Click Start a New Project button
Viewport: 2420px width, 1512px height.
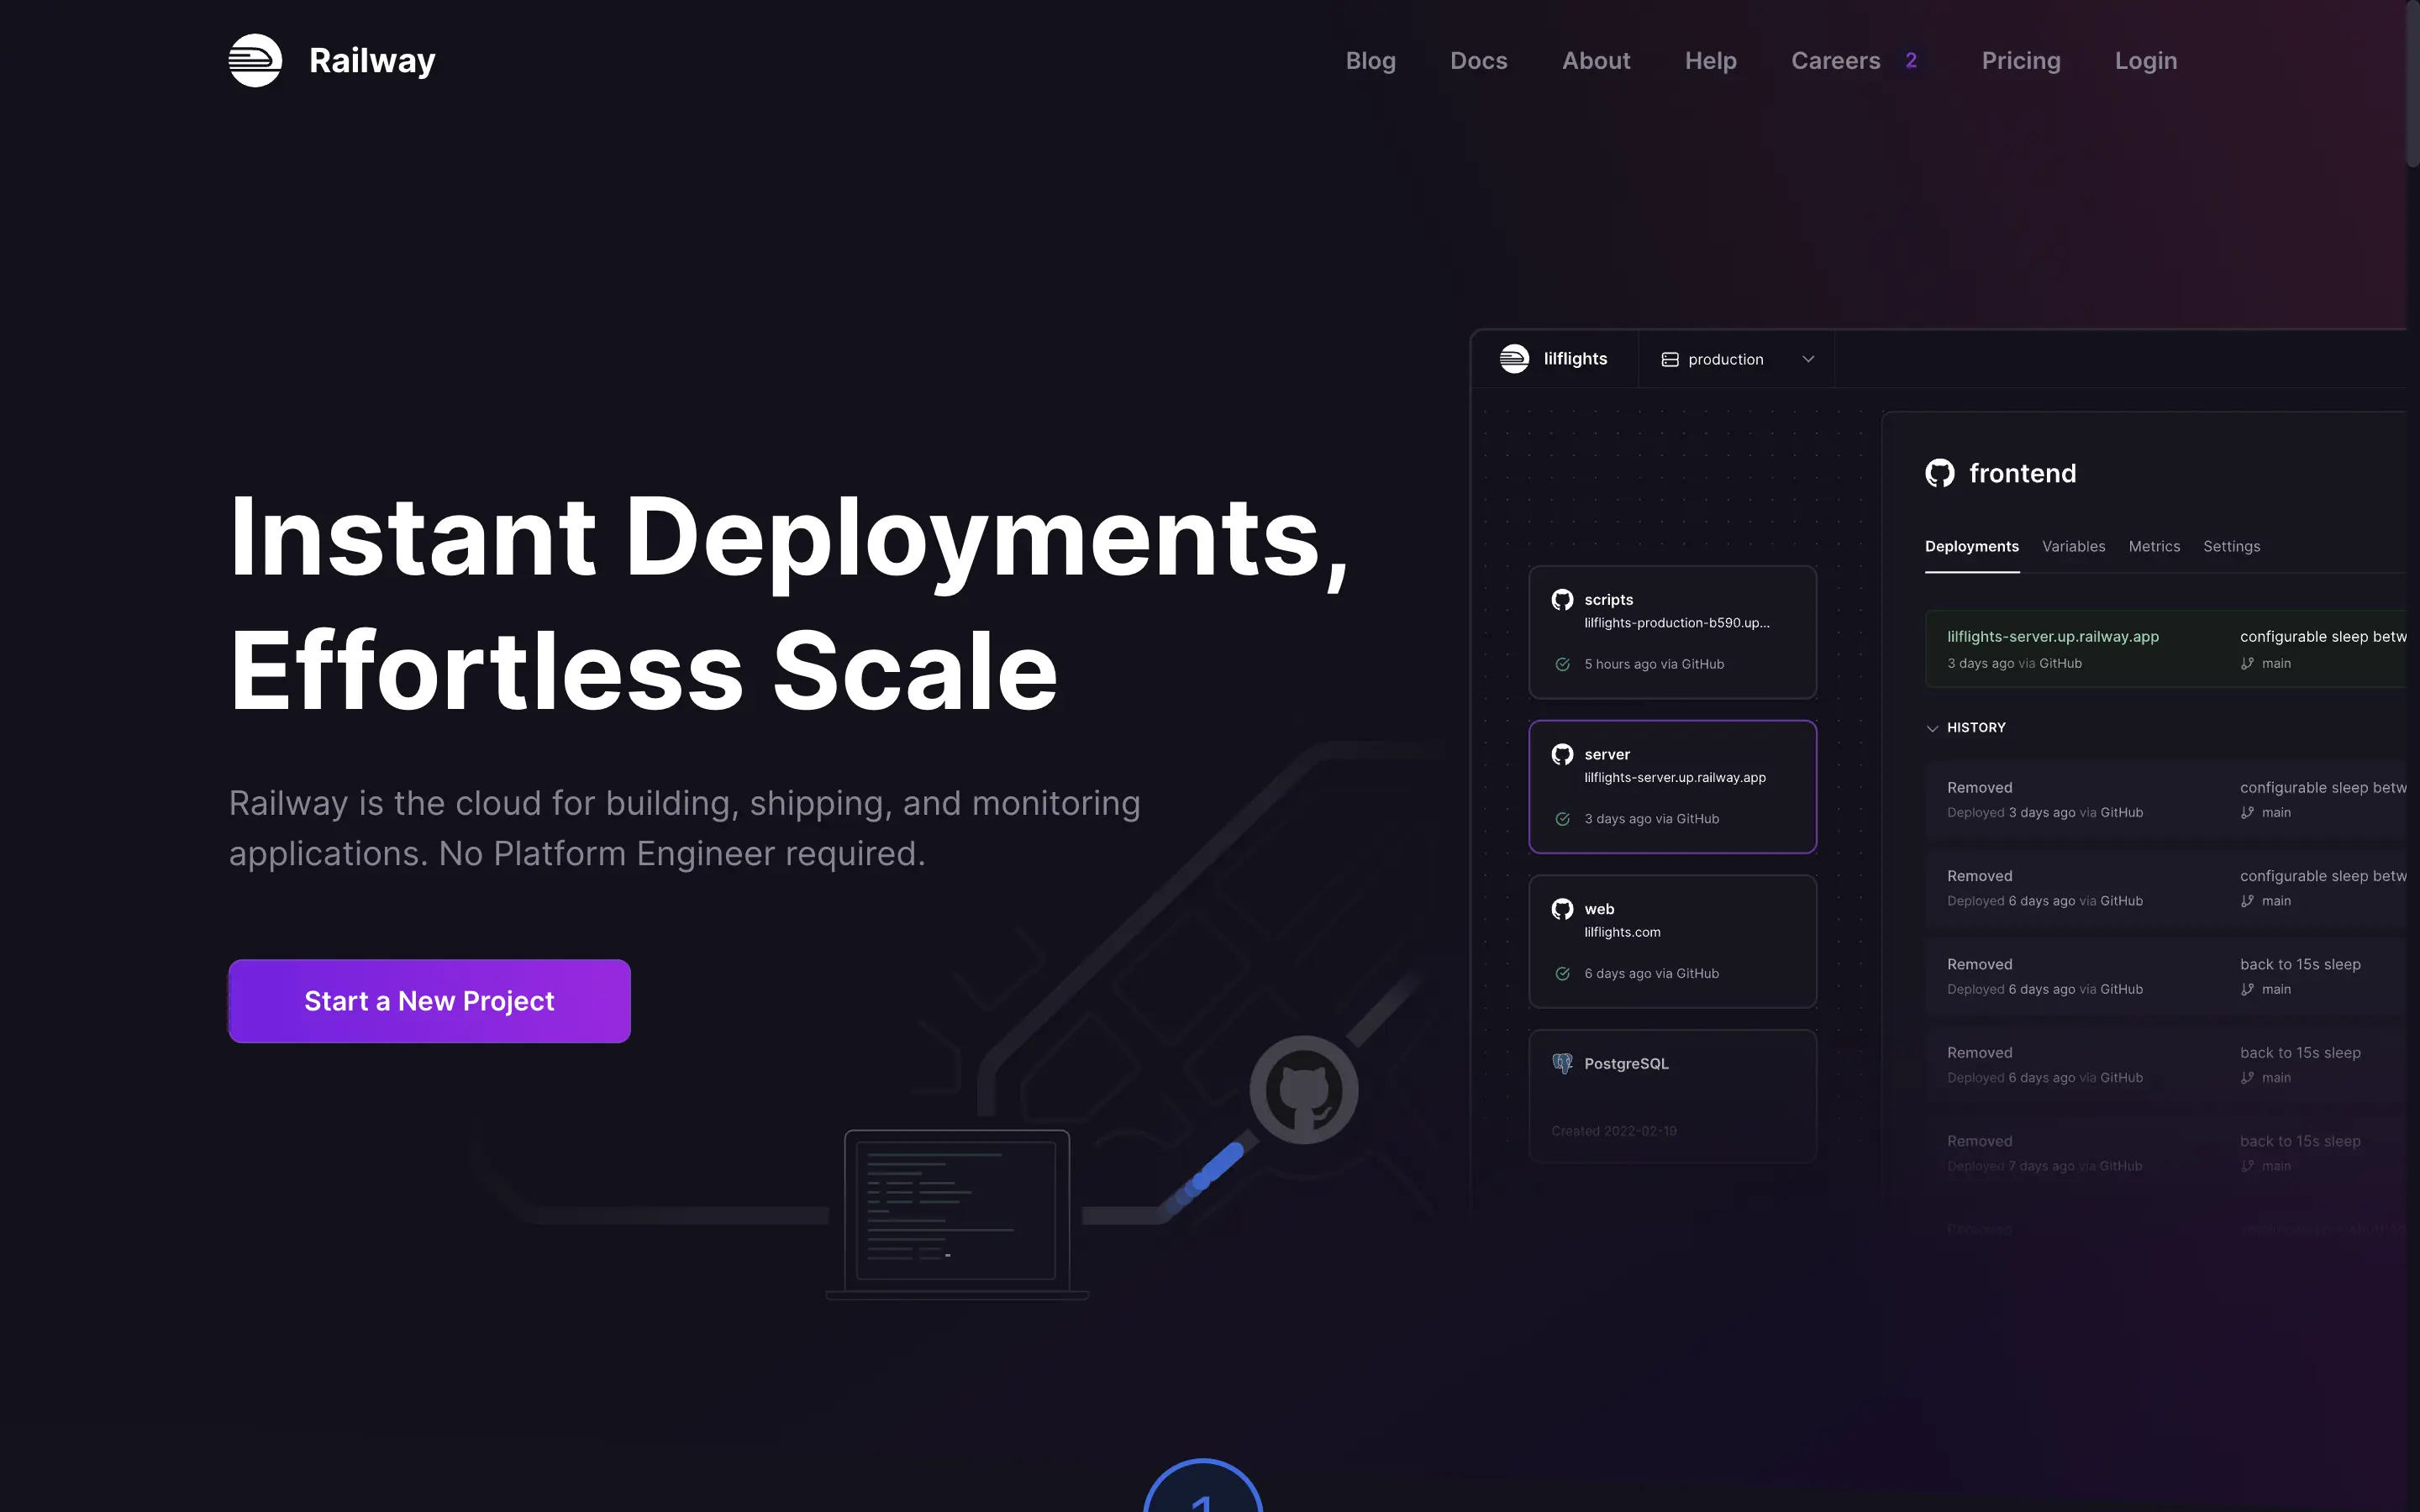429,1001
